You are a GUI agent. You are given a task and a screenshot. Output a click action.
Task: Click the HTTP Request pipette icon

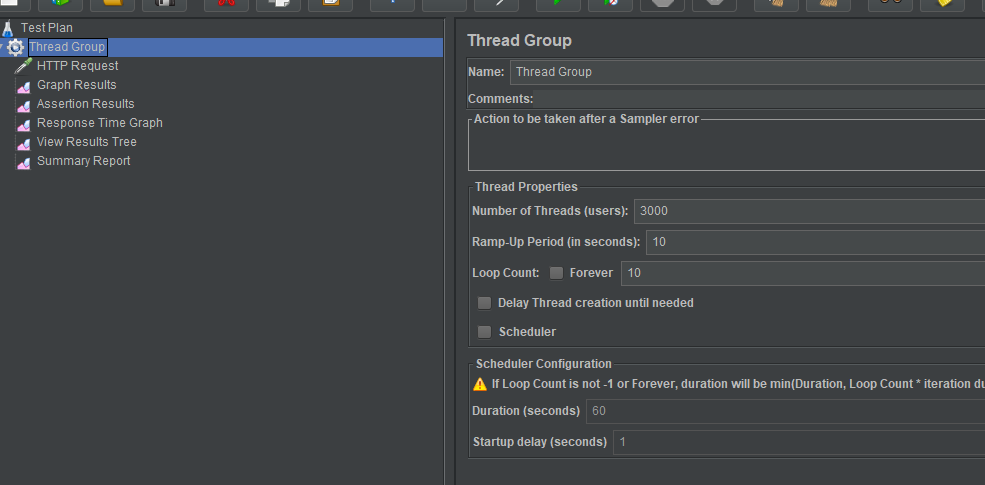click(x=23, y=66)
